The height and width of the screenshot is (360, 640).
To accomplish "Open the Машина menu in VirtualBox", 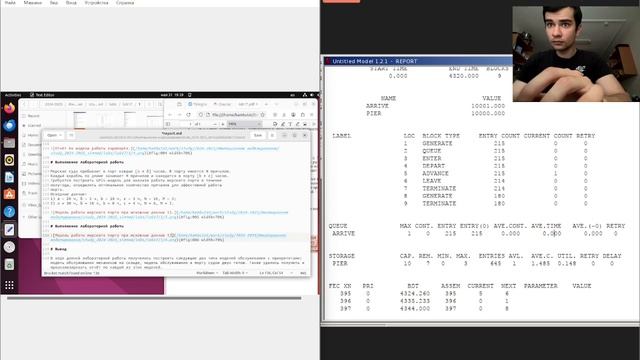I will tap(33, 2).
